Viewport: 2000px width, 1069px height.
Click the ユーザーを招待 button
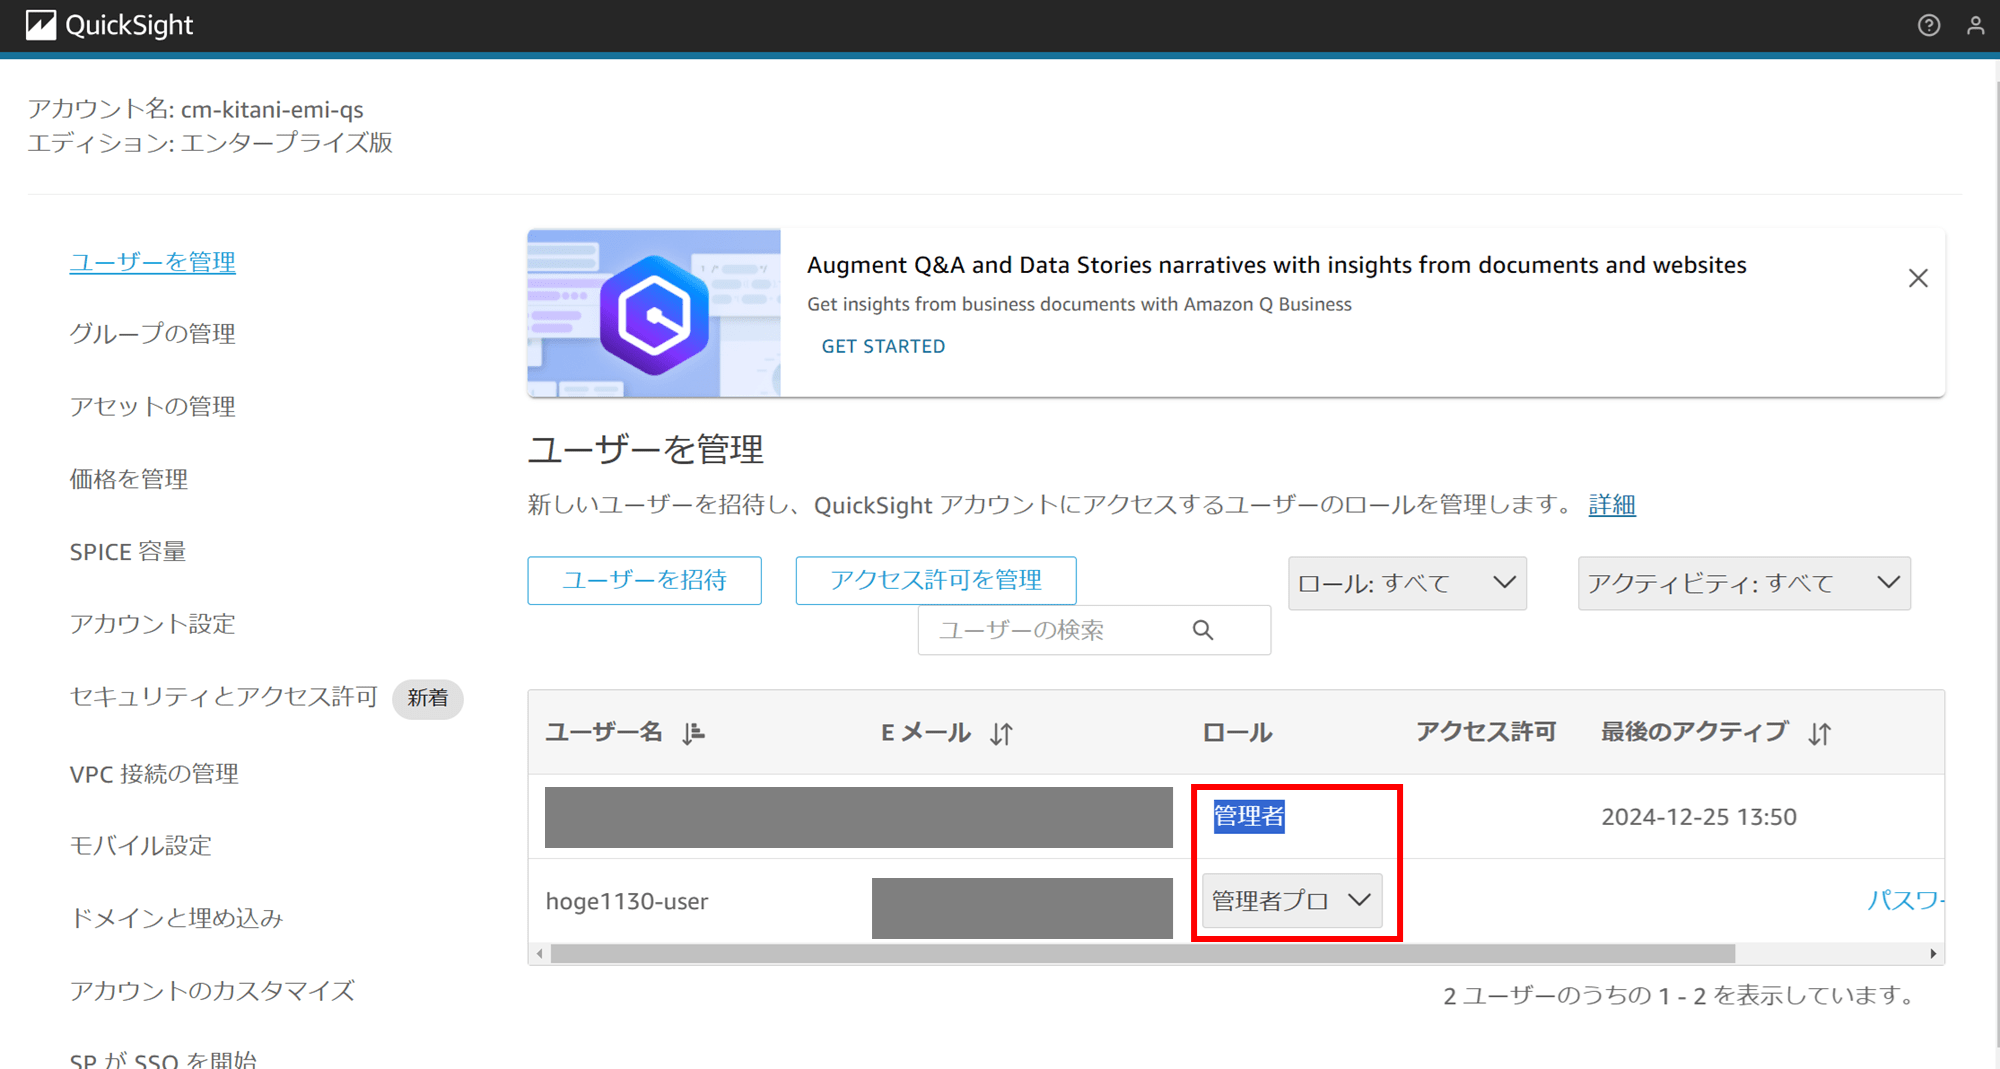645,580
